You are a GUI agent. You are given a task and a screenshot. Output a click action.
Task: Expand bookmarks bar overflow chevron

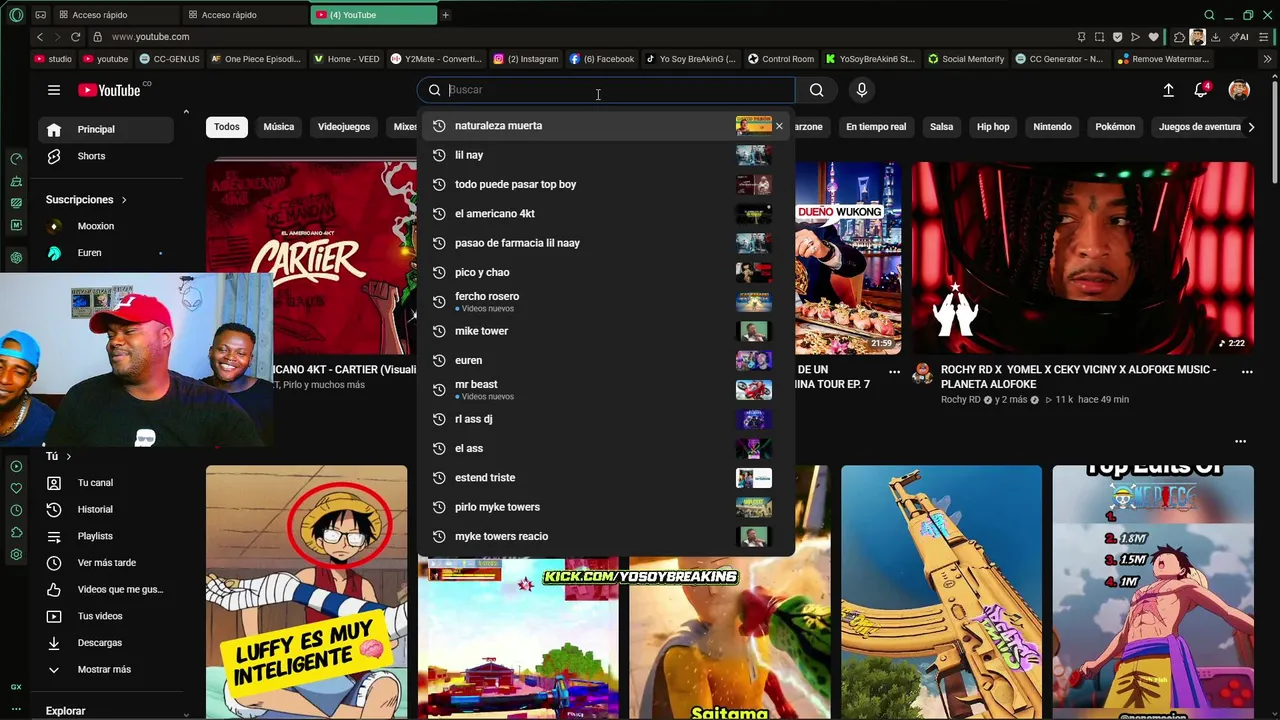(1268, 59)
